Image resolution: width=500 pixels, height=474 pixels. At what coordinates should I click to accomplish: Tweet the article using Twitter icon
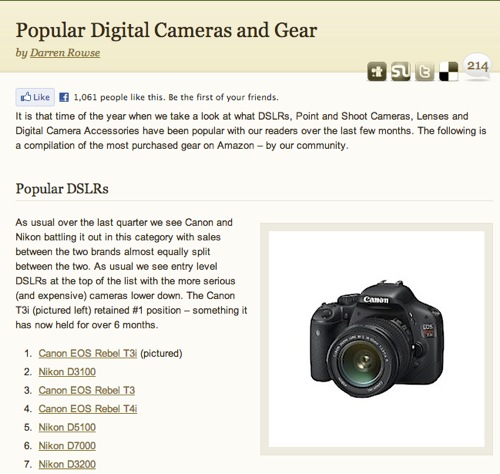425,71
